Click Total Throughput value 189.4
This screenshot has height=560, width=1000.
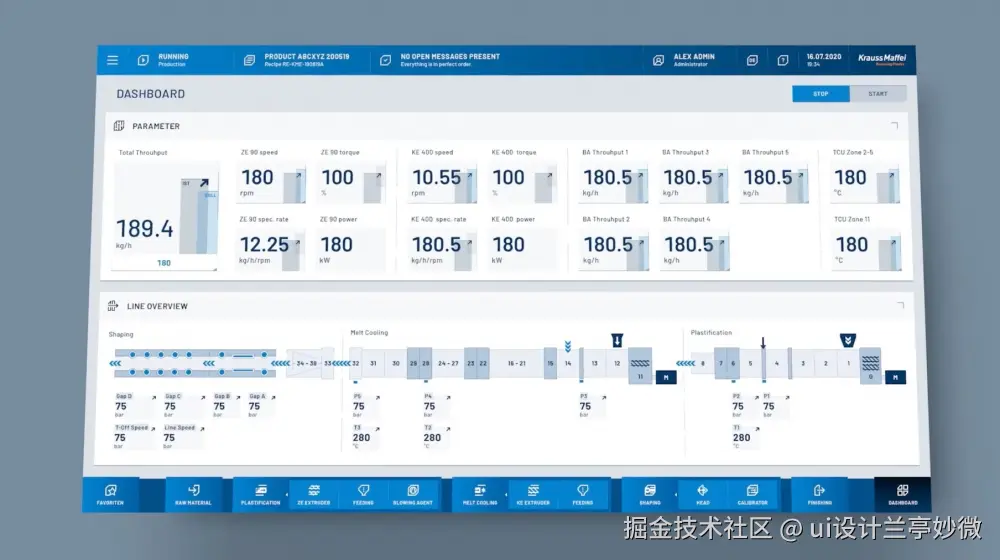coord(145,228)
